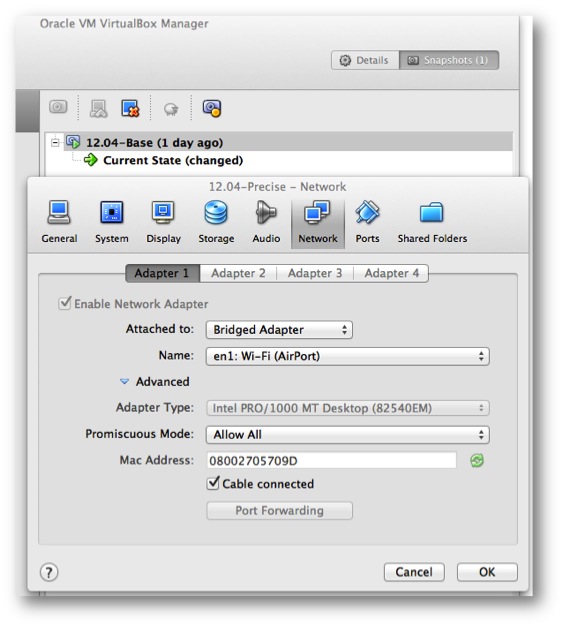Open the Attached to dropdown
The width and height of the screenshot is (564, 628).
pyautogui.click(x=279, y=330)
